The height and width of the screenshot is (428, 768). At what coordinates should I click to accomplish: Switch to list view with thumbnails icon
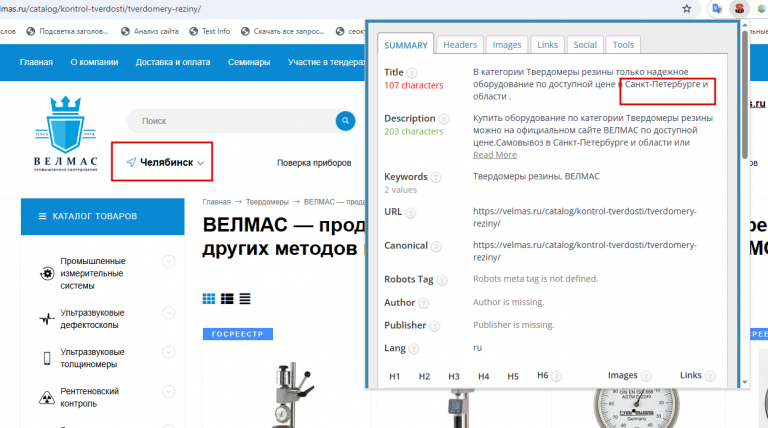pos(227,299)
